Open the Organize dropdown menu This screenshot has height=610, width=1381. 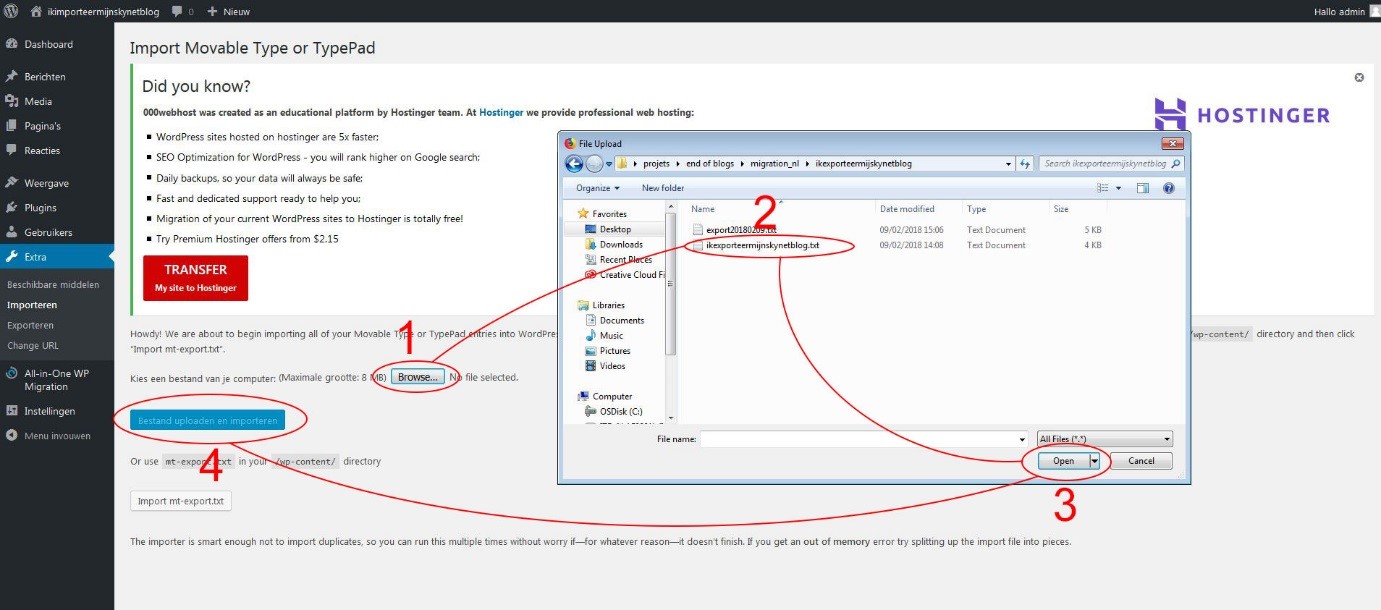(598, 188)
